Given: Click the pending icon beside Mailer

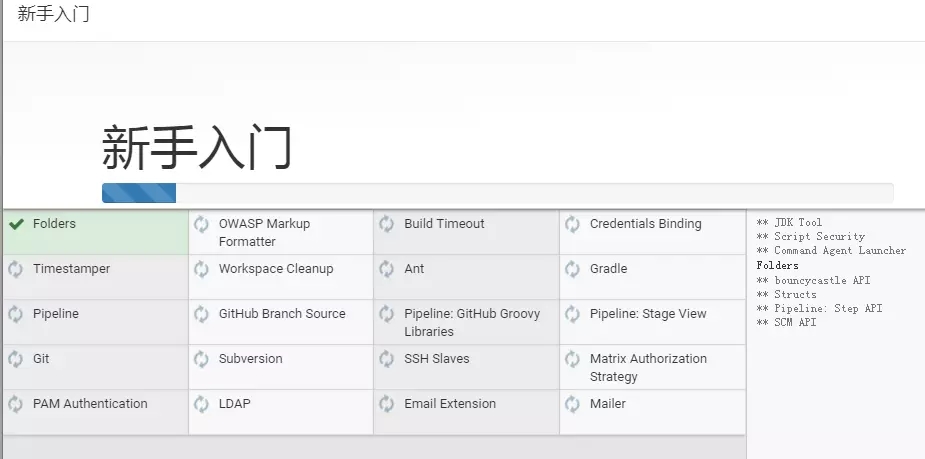Looking at the screenshot, I should [x=572, y=404].
